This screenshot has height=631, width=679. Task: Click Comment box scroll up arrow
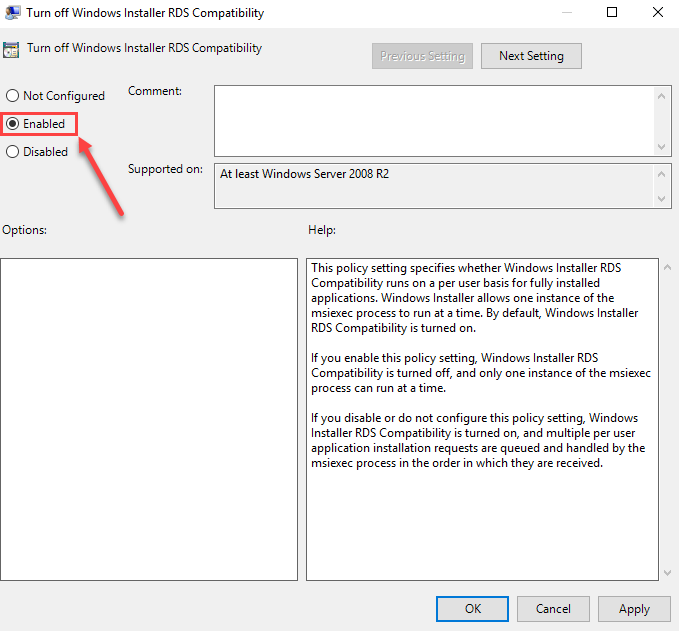point(661,96)
